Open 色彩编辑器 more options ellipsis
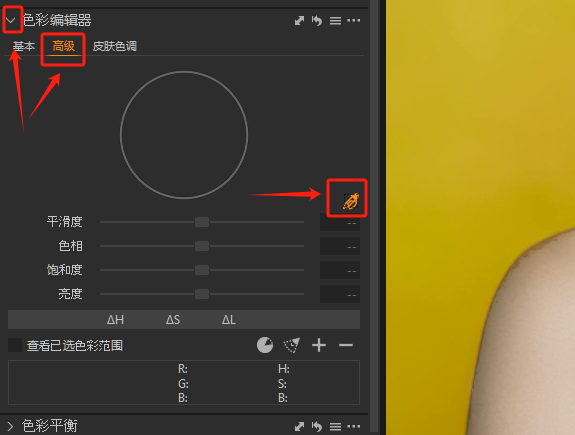The width and height of the screenshot is (575, 435). pyautogui.click(x=354, y=21)
